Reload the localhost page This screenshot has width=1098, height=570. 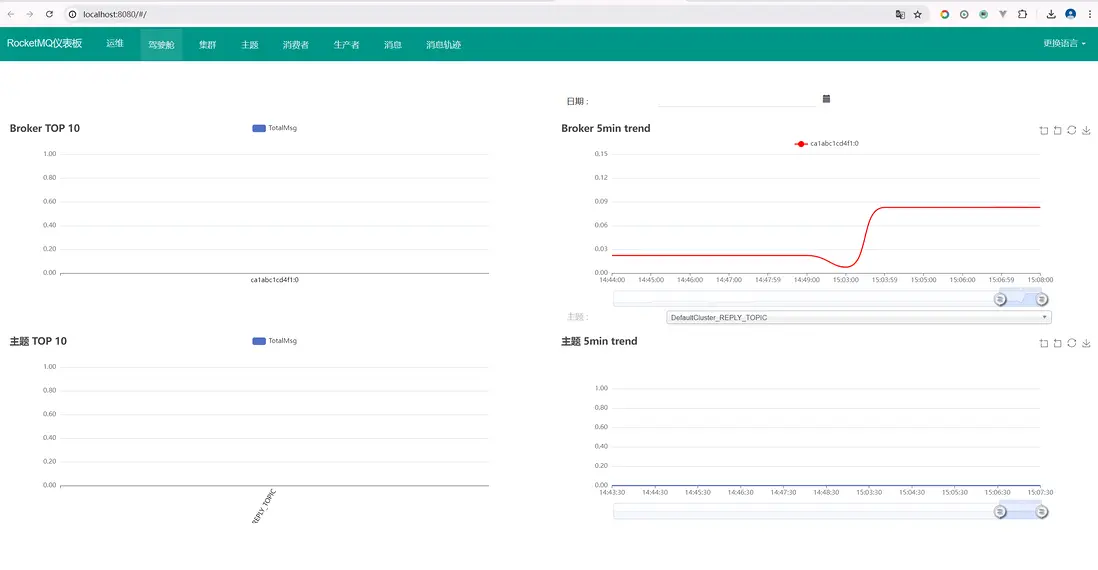pos(49,14)
